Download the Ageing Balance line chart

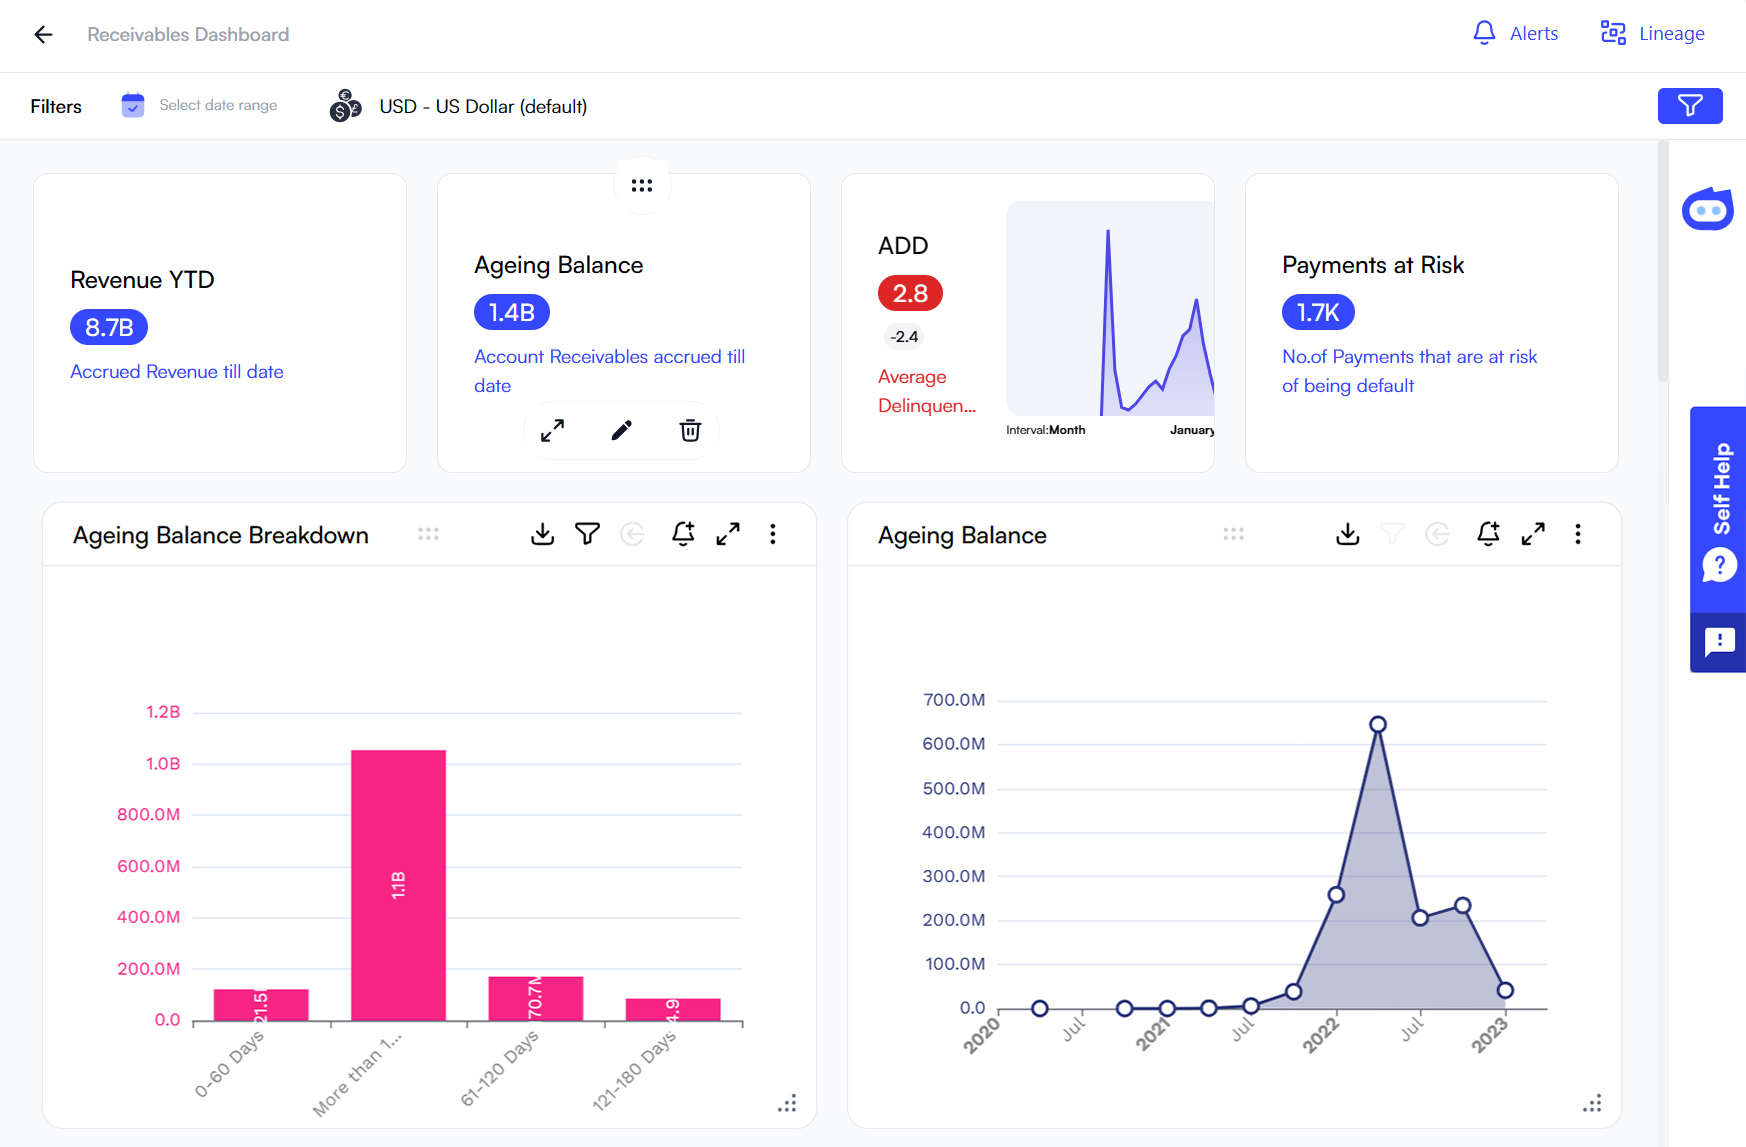click(1347, 534)
